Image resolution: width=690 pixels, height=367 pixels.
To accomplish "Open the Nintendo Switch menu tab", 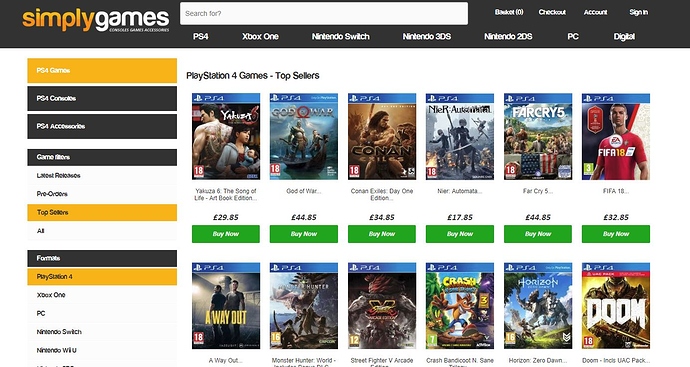I will 341,37.
